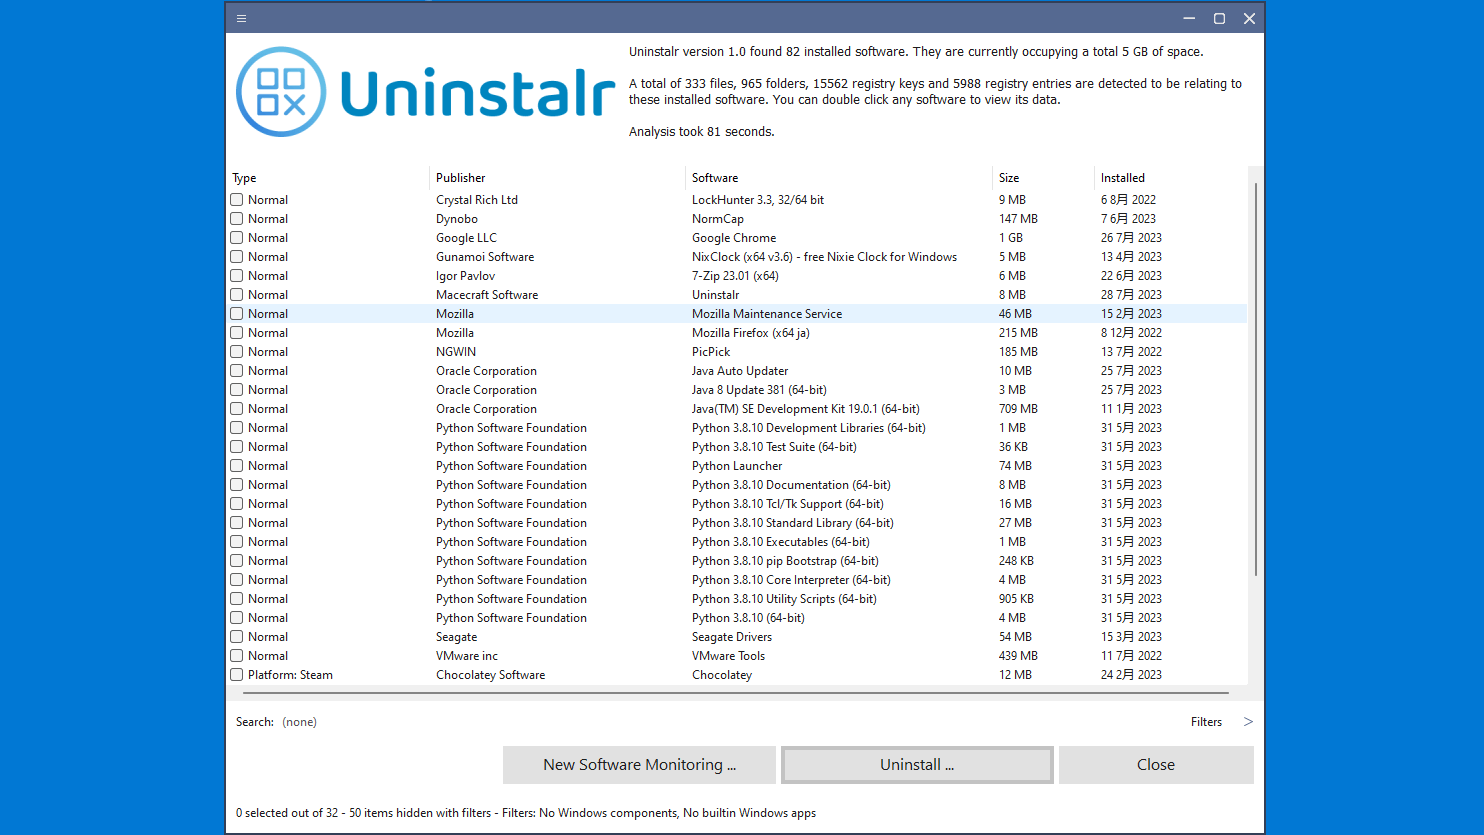1484x835 pixels.
Task: Open the hamburger menu icon
Action: [241, 18]
